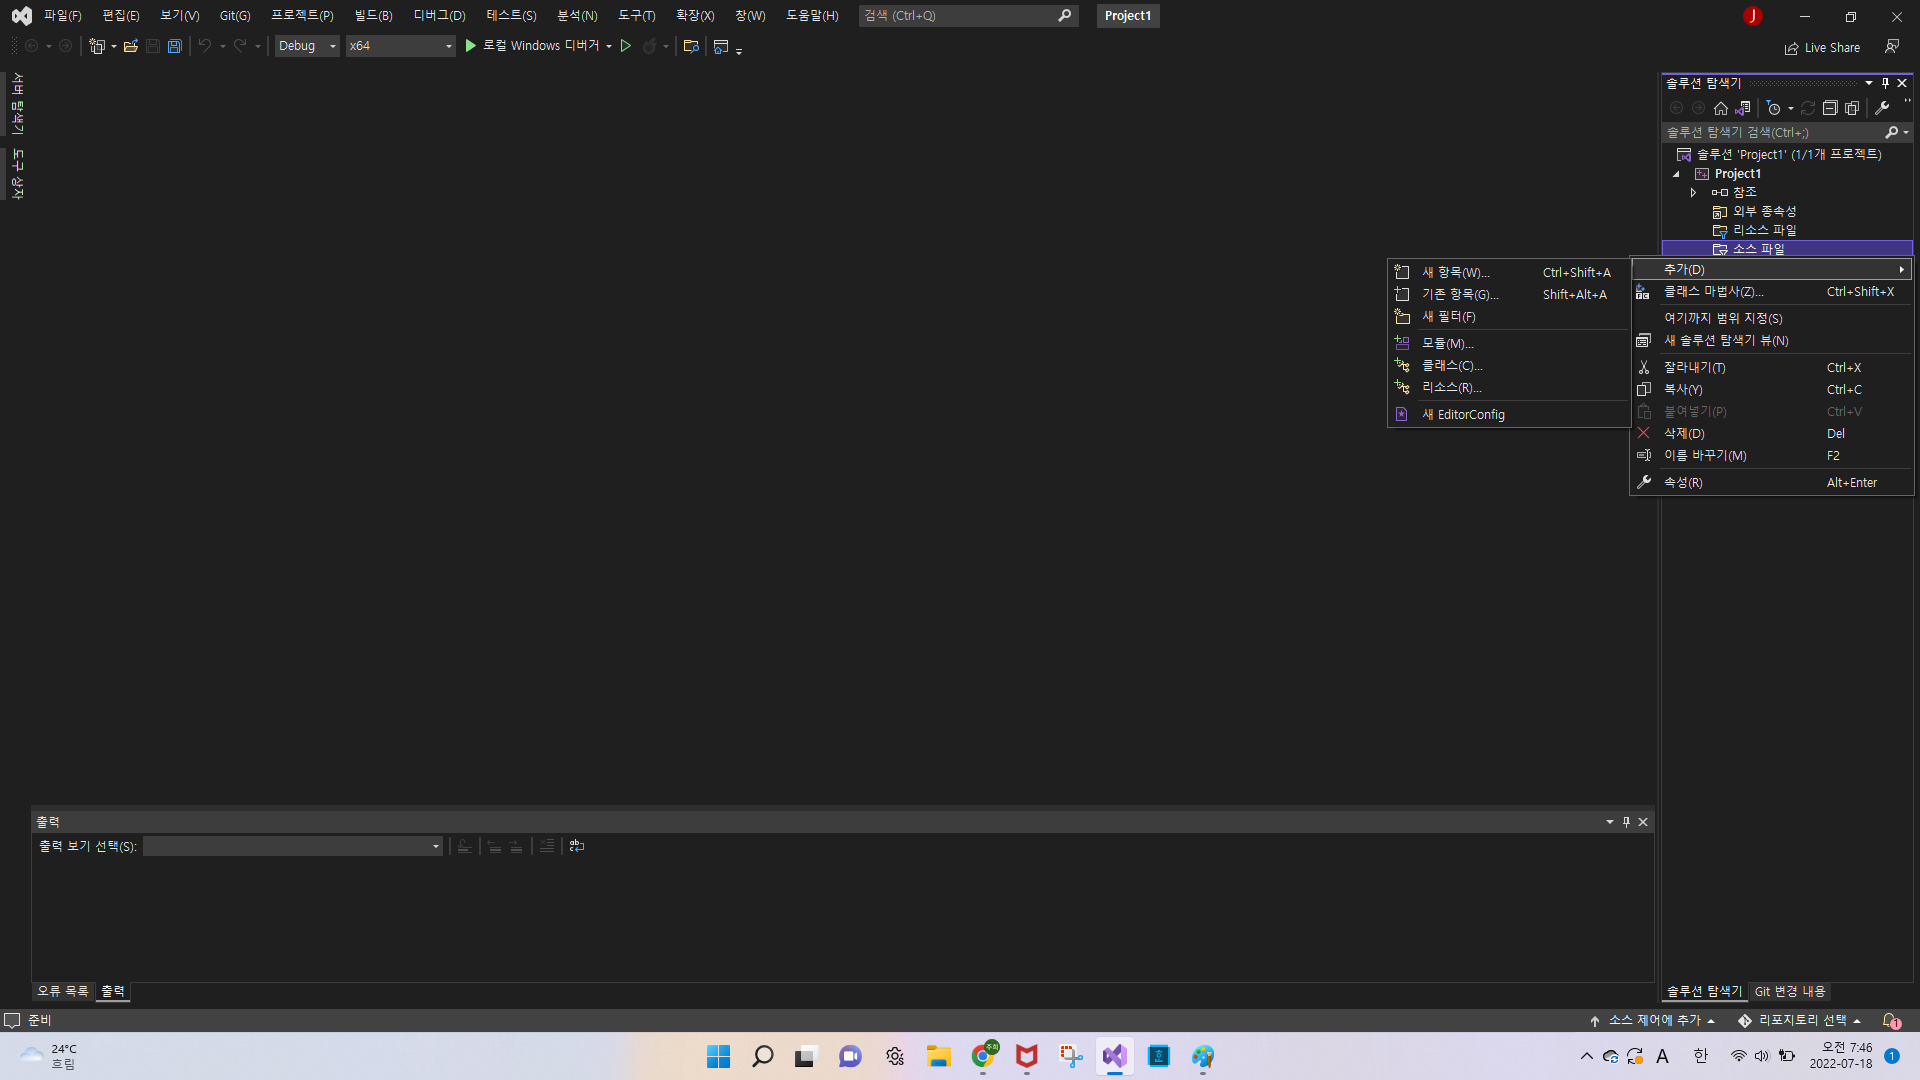Toggle word wrap icon in Output panel
The width and height of the screenshot is (1920, 1080).
577,846
